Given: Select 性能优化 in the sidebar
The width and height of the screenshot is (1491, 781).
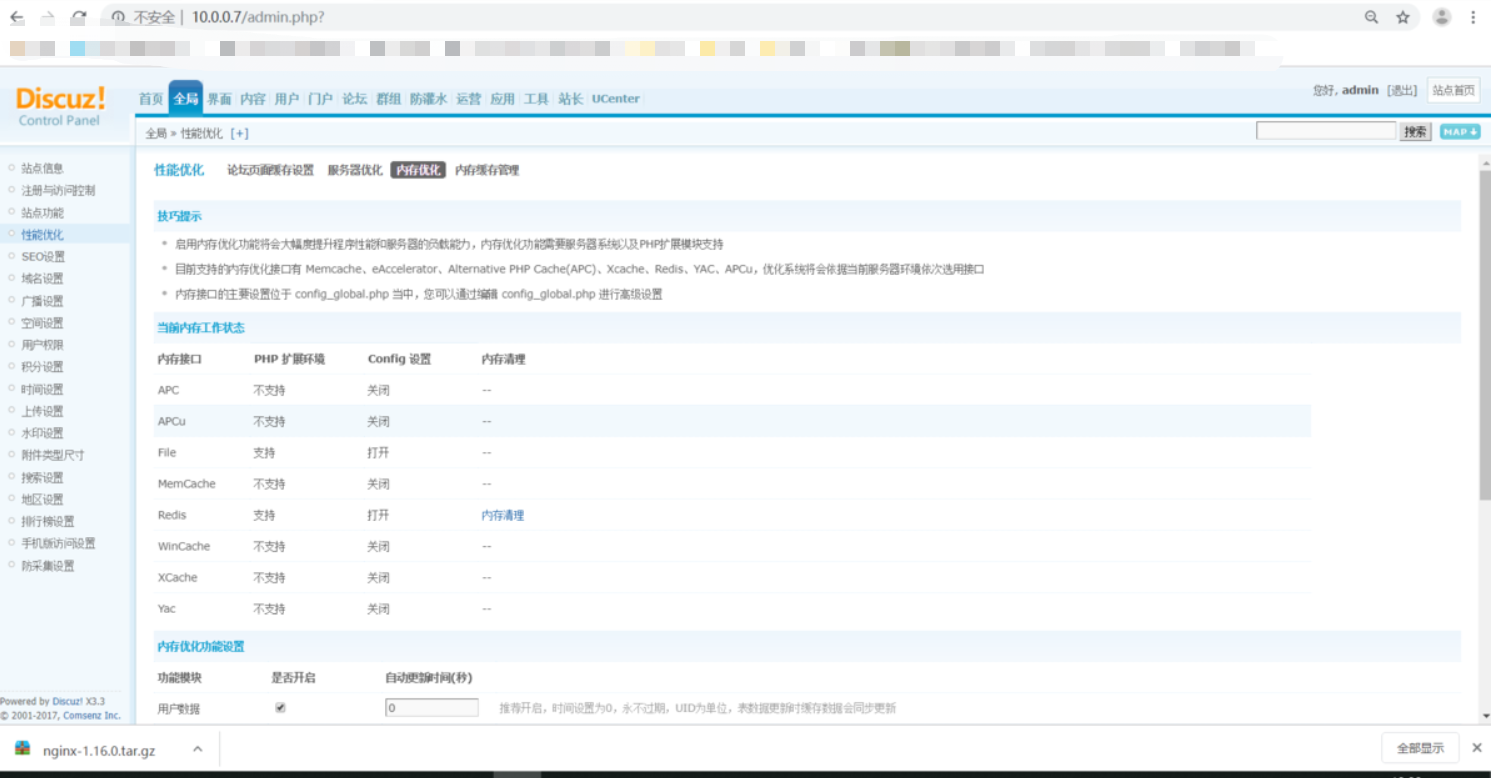Looking at the screenshot, I should 42,235.
